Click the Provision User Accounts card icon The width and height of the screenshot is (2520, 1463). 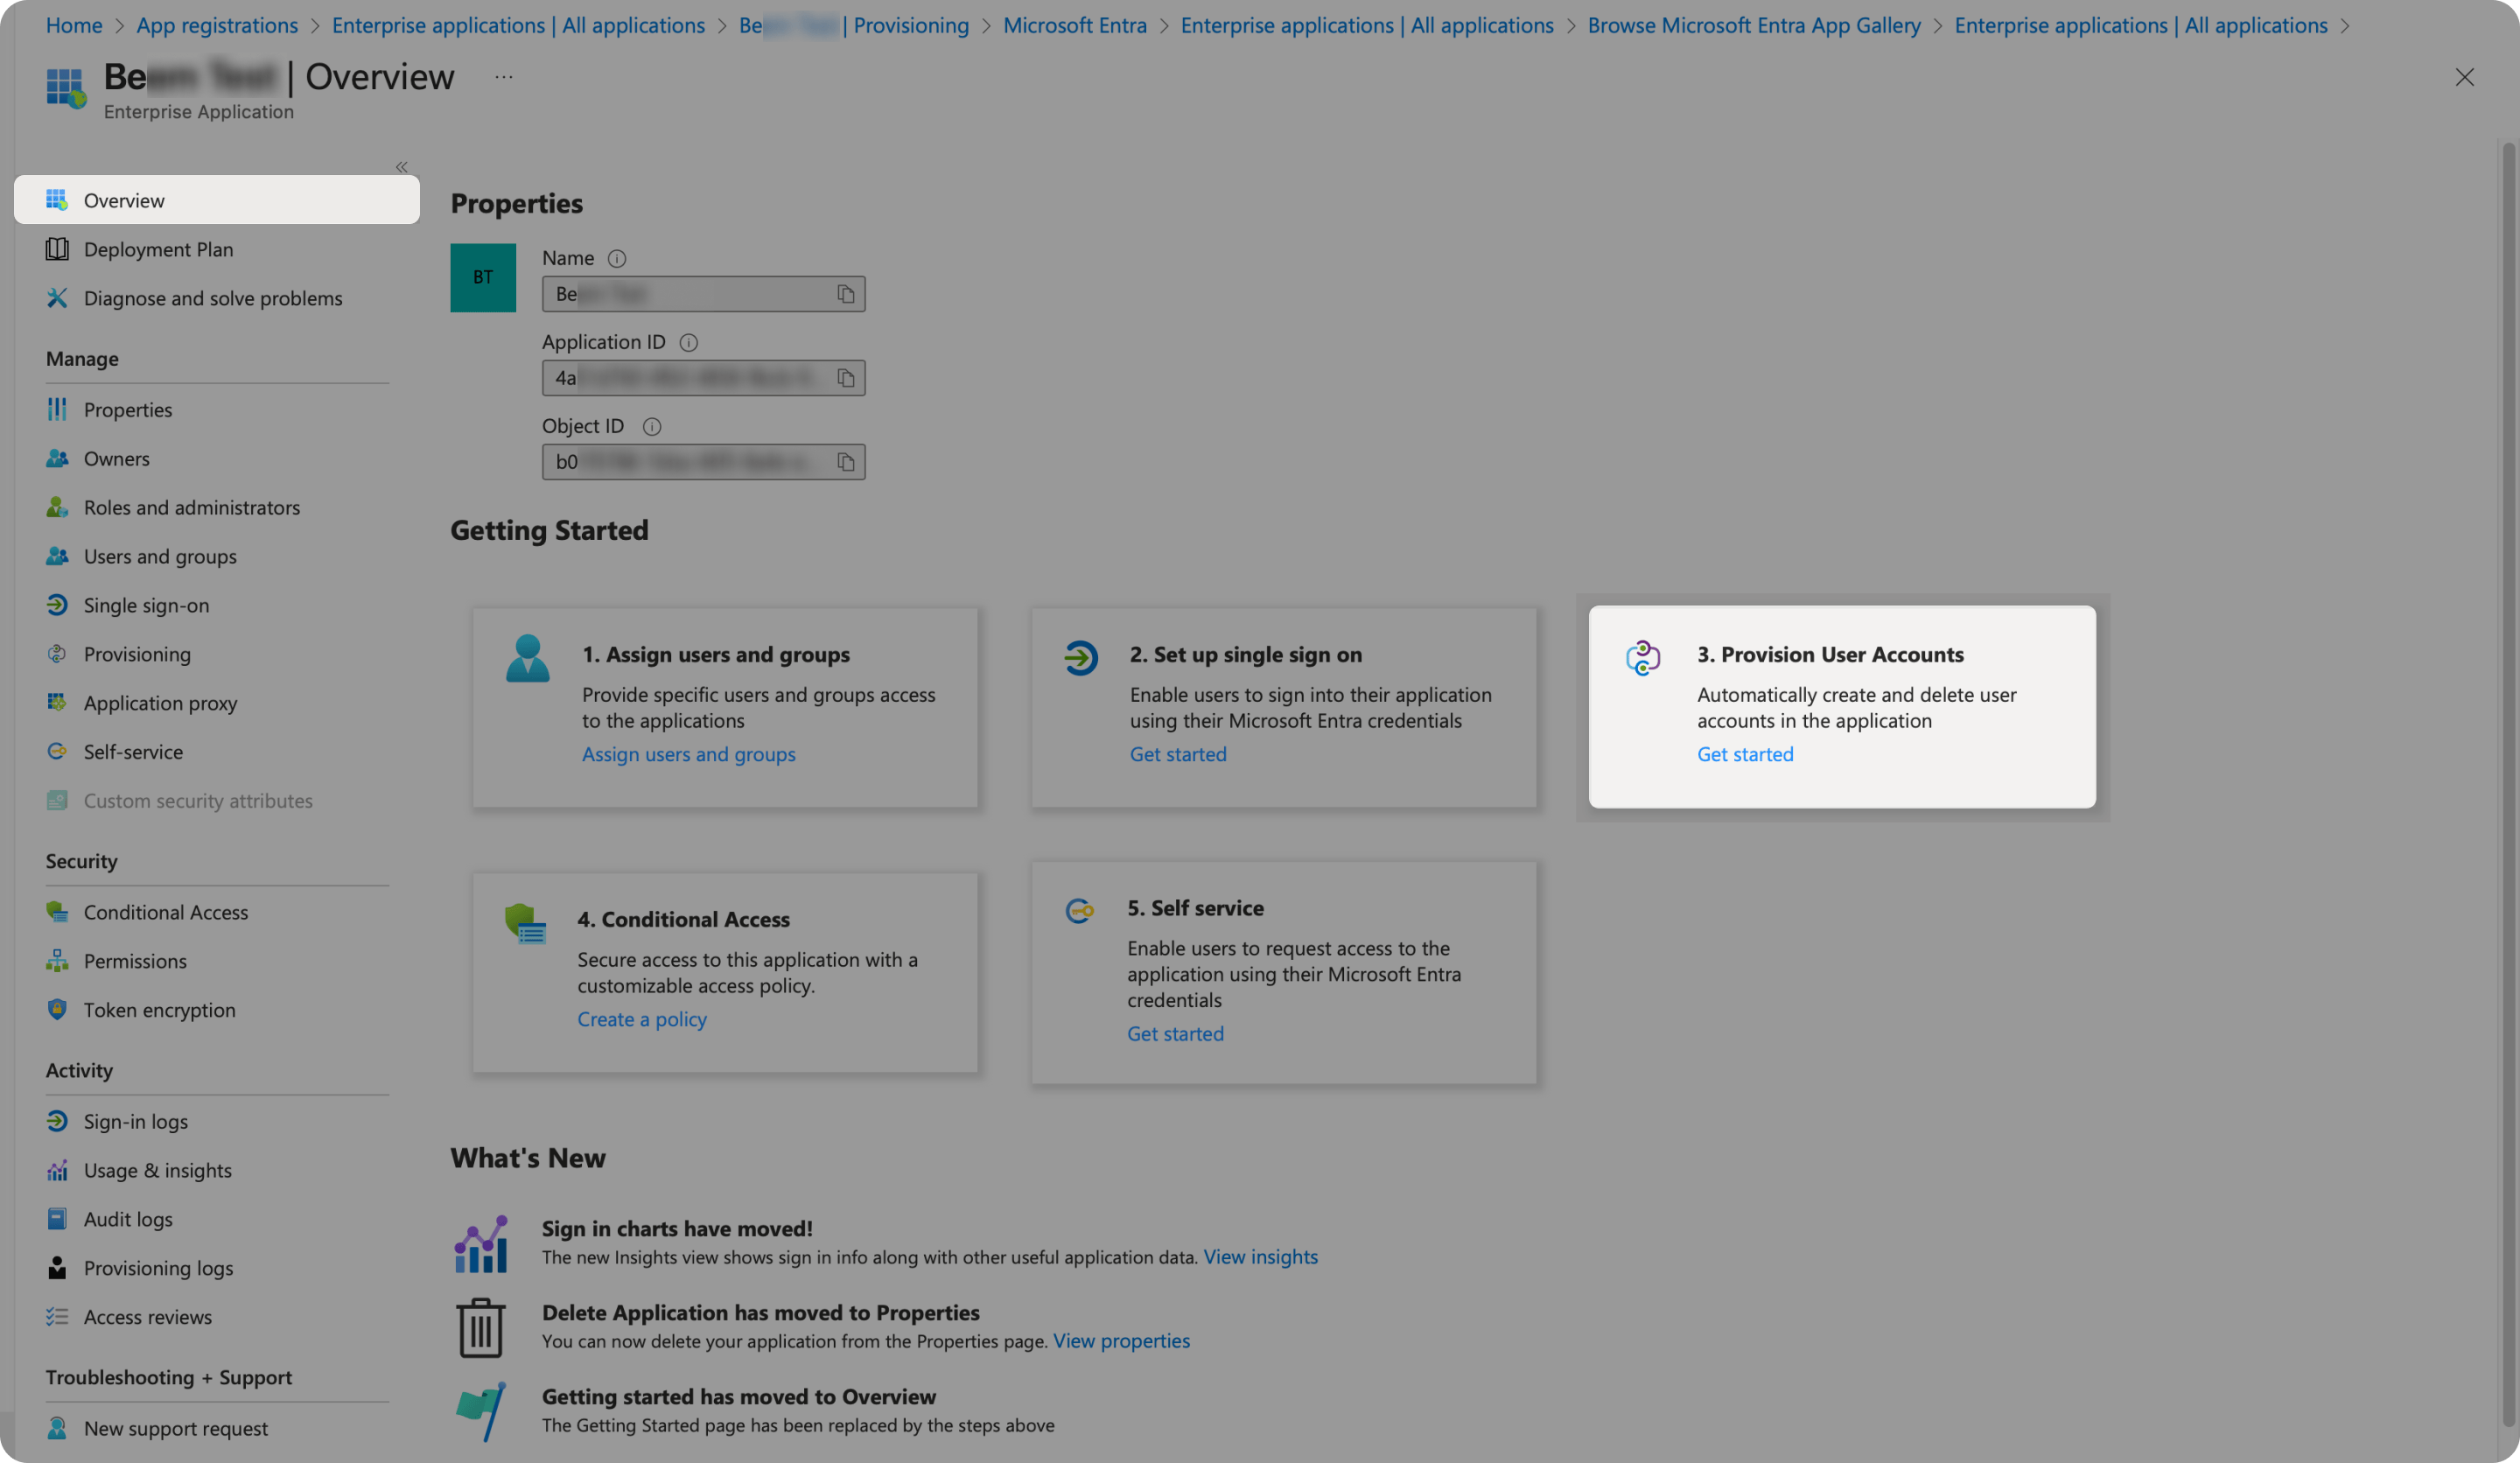1643,658
